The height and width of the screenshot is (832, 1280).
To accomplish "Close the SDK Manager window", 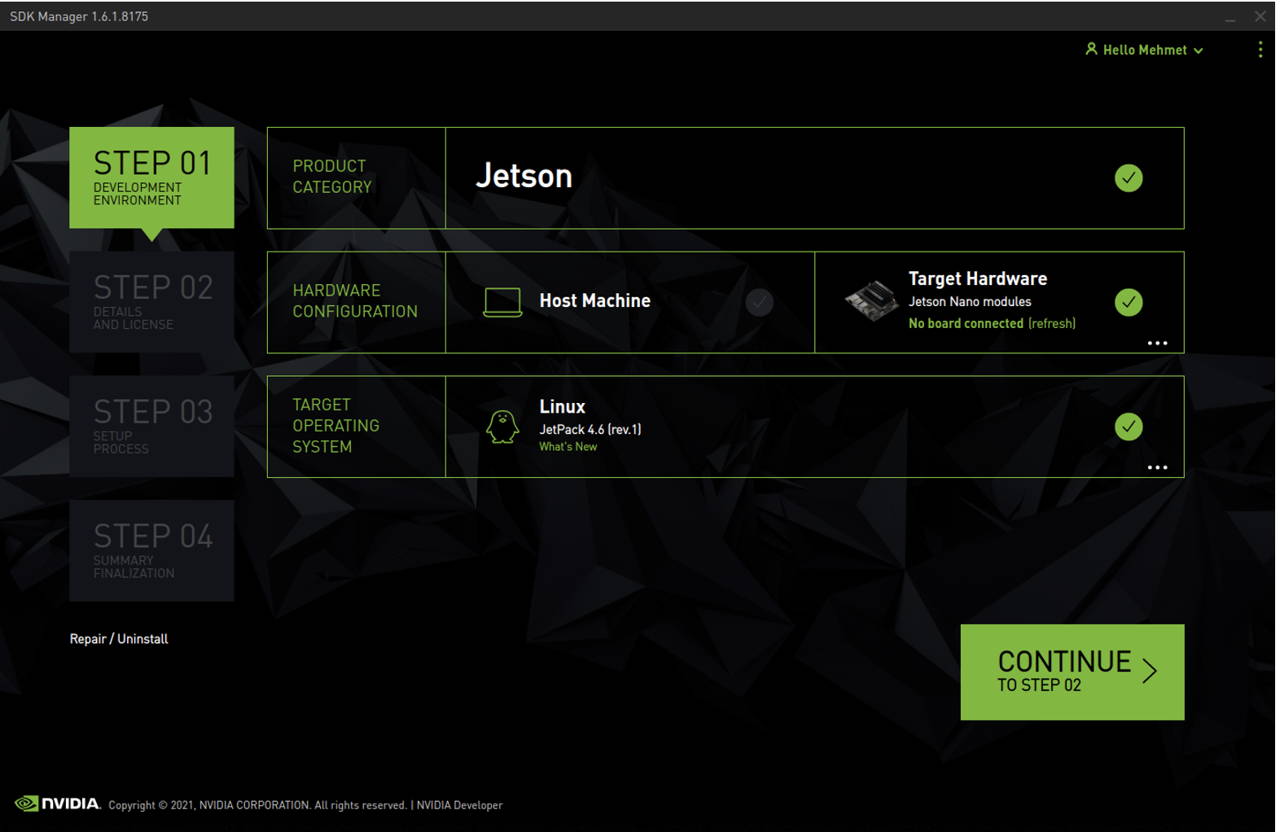I will 1260,17.
